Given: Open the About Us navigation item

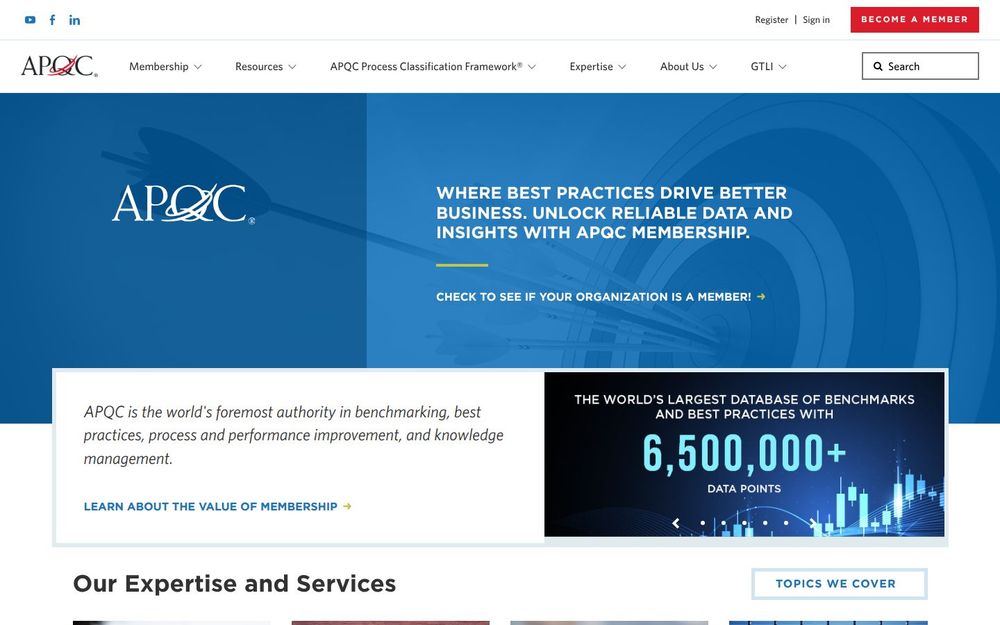Looking at the screenshot, I should [x=682, y=66].
